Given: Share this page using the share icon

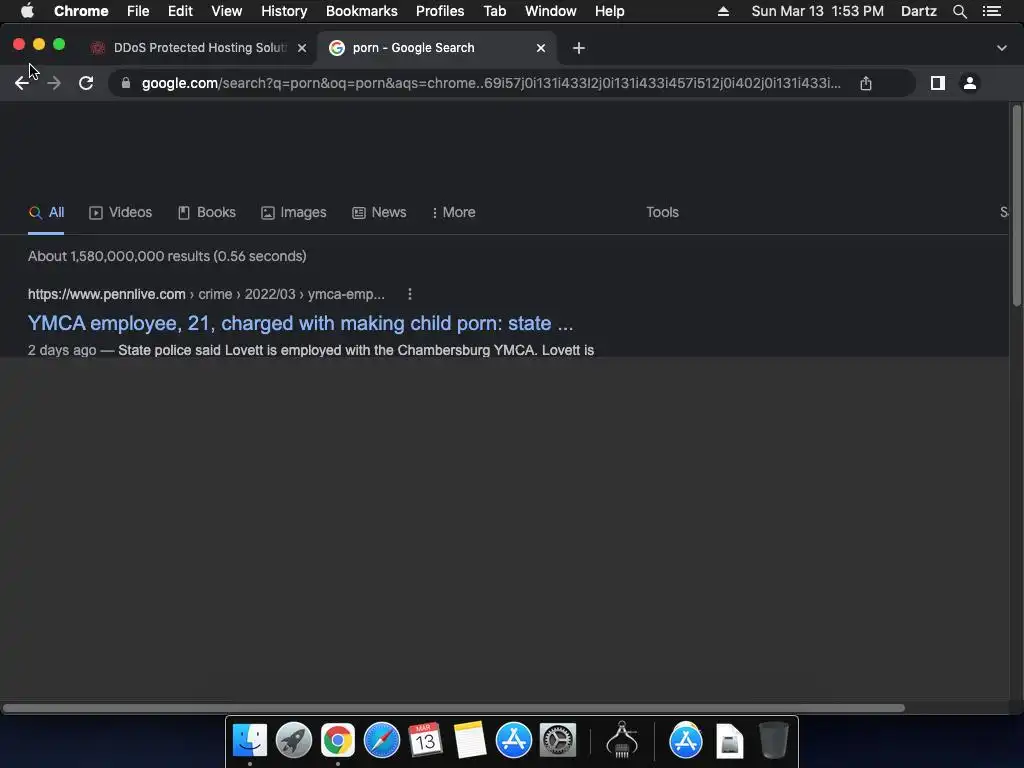Looking at the screenshot, I should (866, 83).
